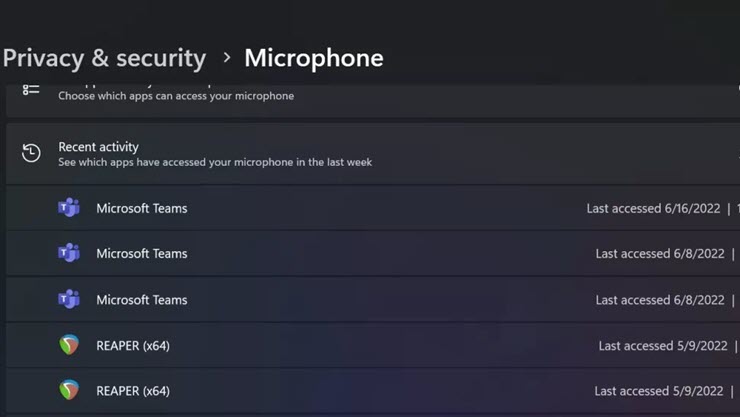Select the second Microsoft Teams entry label

coord(141,254)
